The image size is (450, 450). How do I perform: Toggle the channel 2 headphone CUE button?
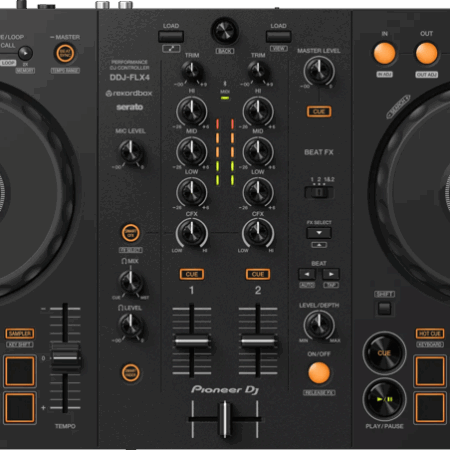258,274
